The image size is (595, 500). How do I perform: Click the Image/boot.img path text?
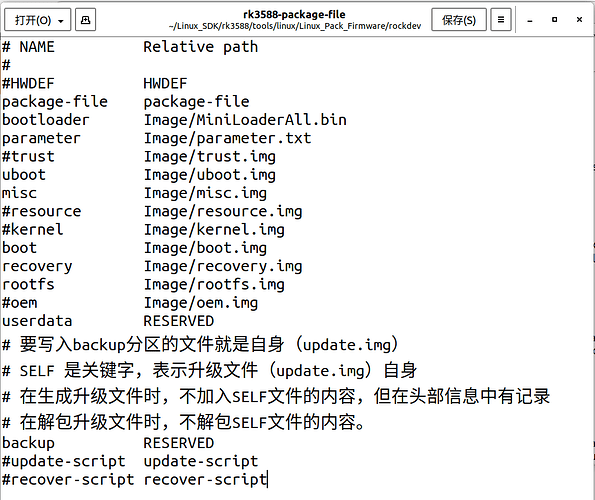[205, 248]
